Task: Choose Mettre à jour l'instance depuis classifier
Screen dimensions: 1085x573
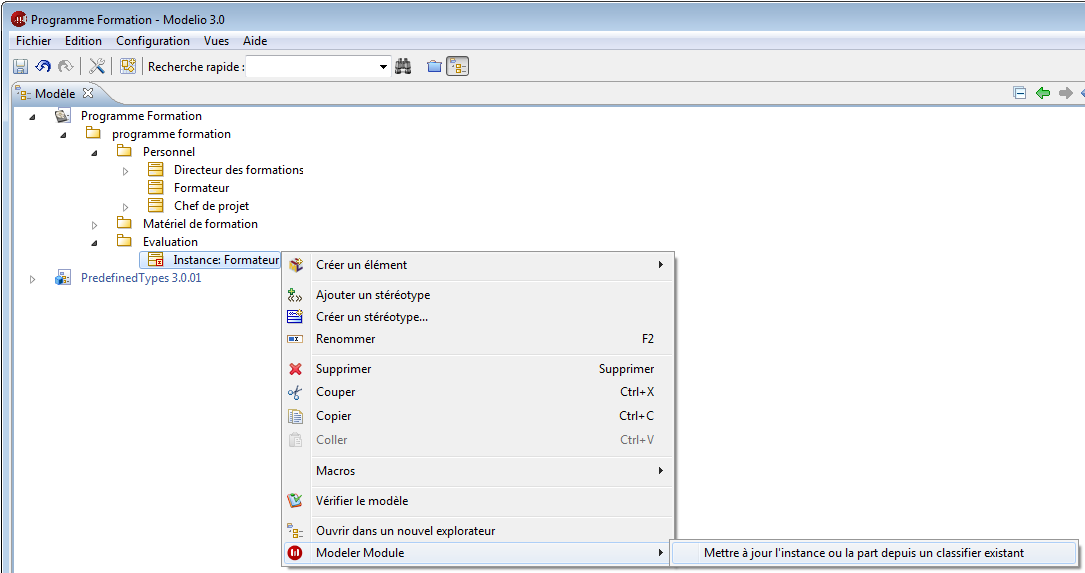Action: [x=874, y=553]
